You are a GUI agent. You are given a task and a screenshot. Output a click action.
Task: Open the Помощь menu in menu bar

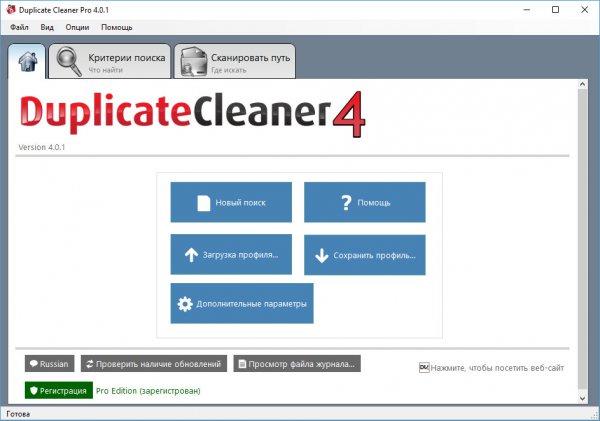(x=117, y=28)
